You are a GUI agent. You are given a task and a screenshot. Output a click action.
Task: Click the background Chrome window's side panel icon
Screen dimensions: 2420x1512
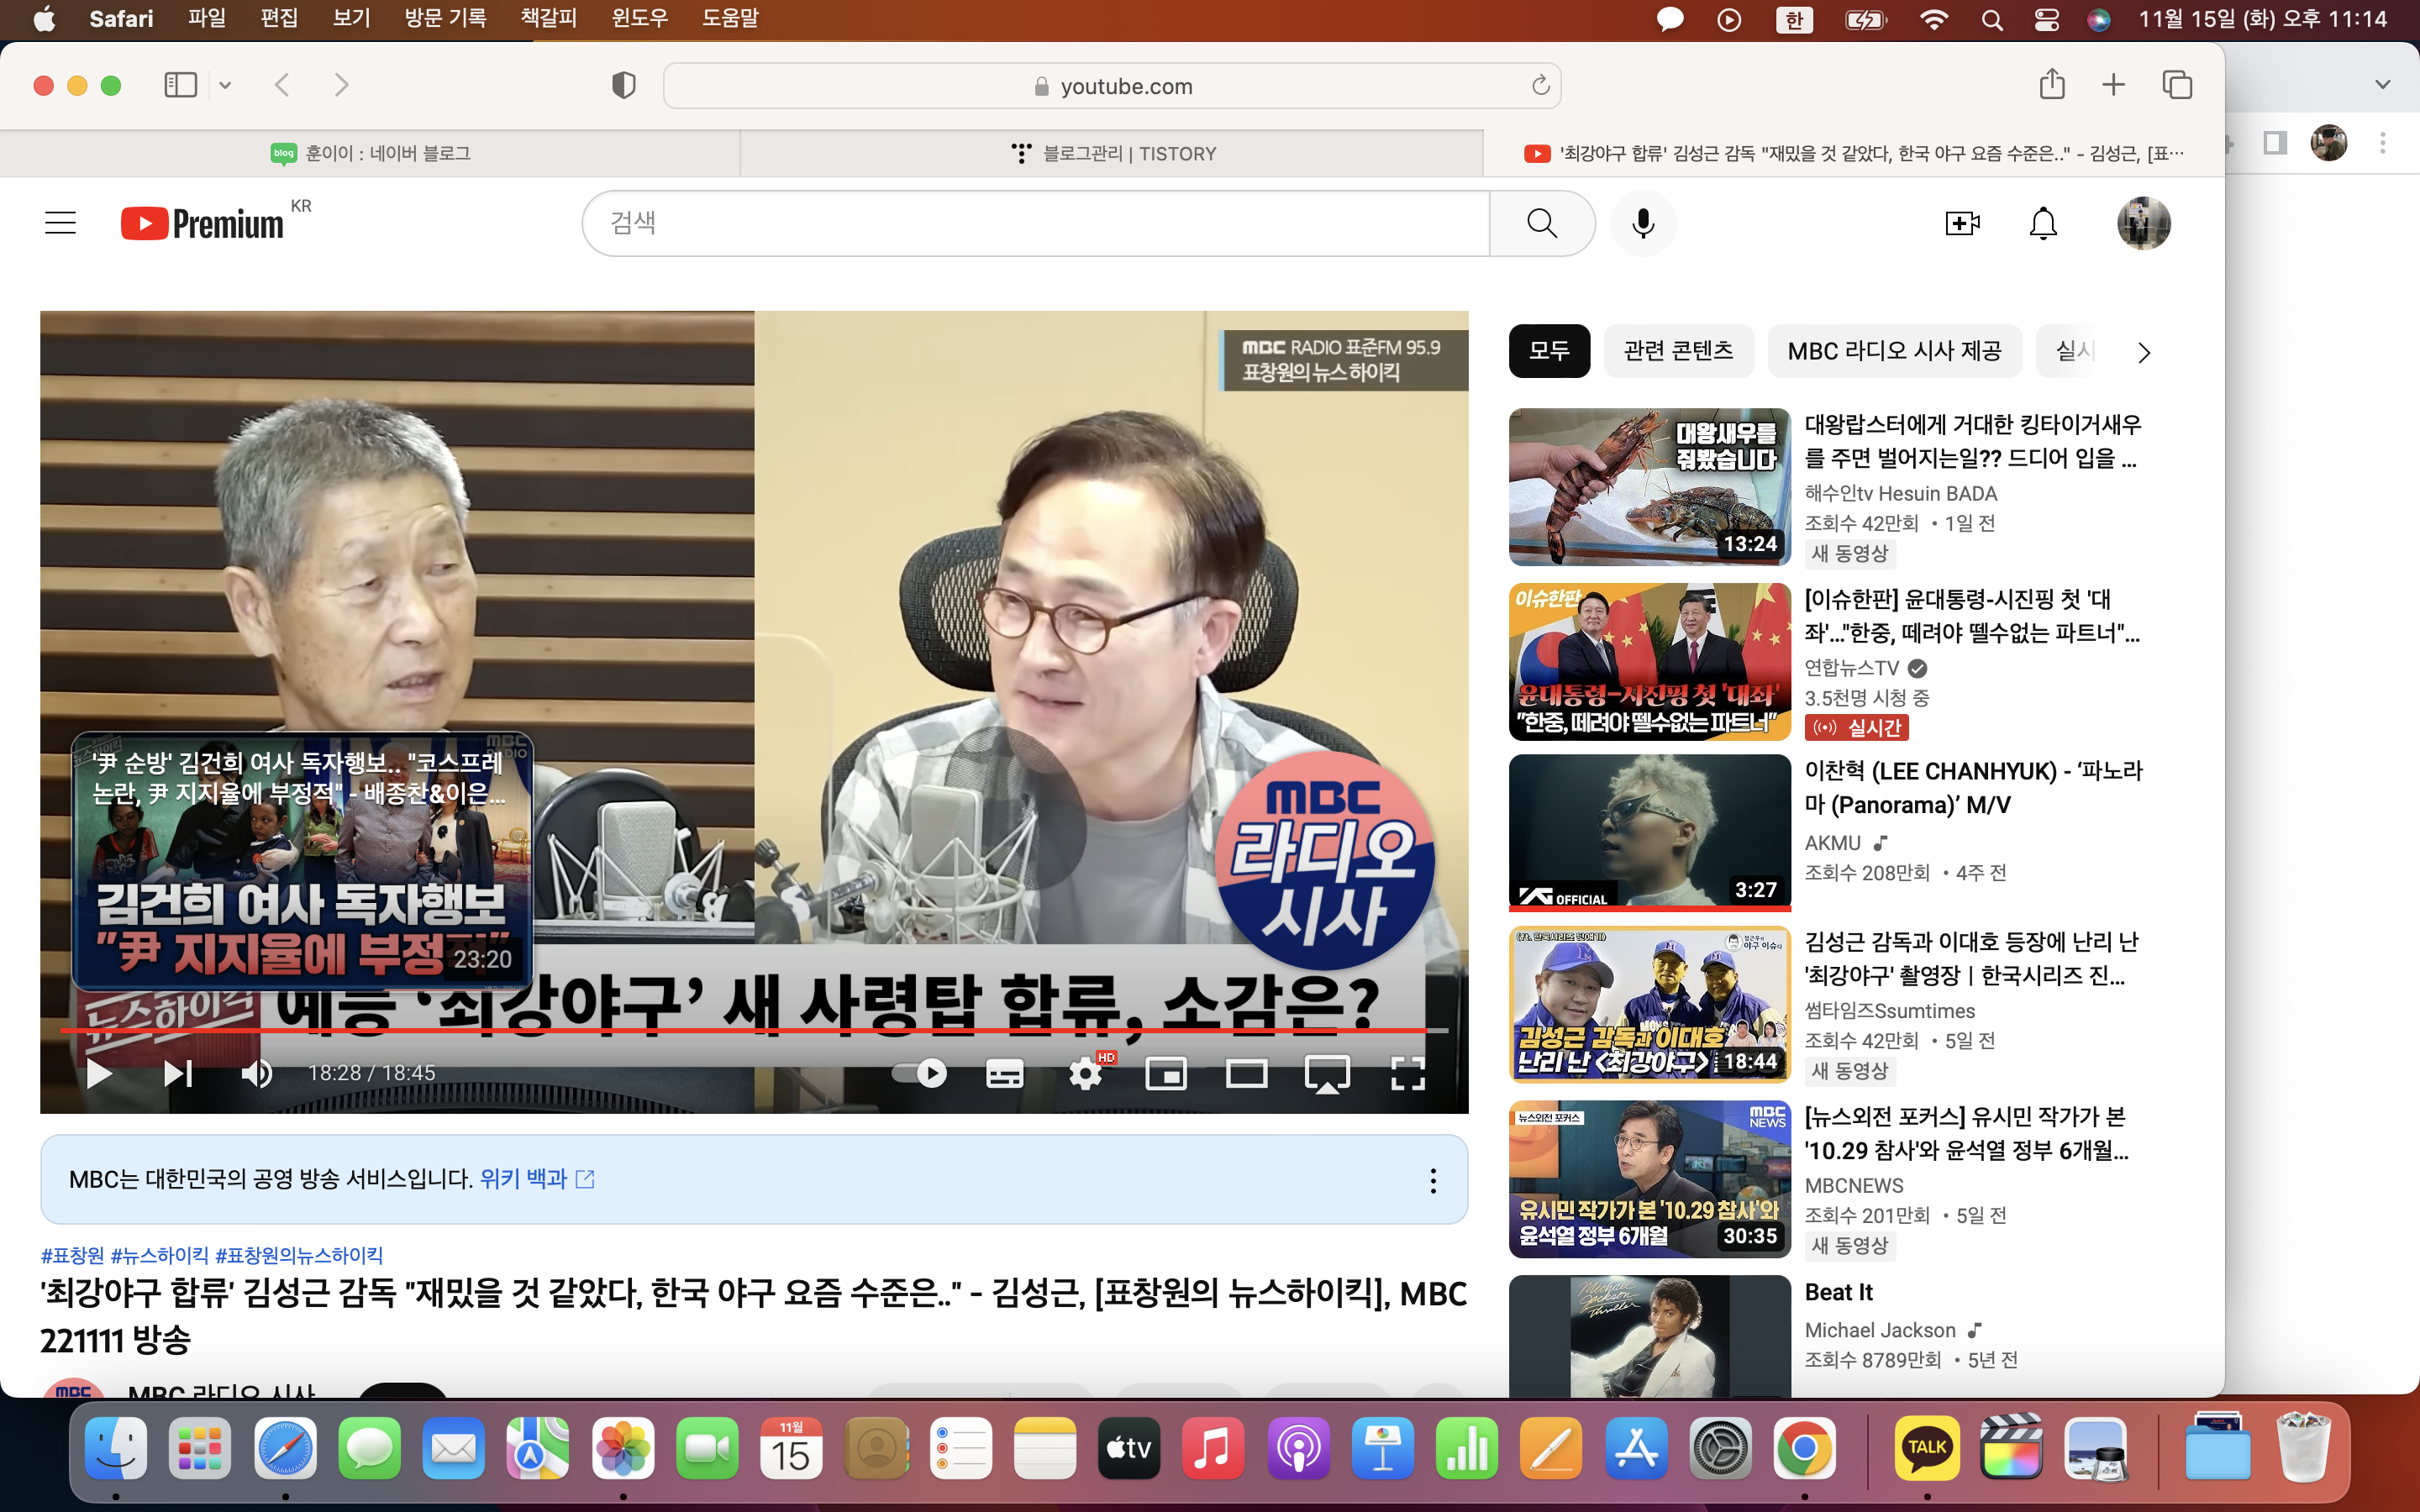coord(2276,143)
